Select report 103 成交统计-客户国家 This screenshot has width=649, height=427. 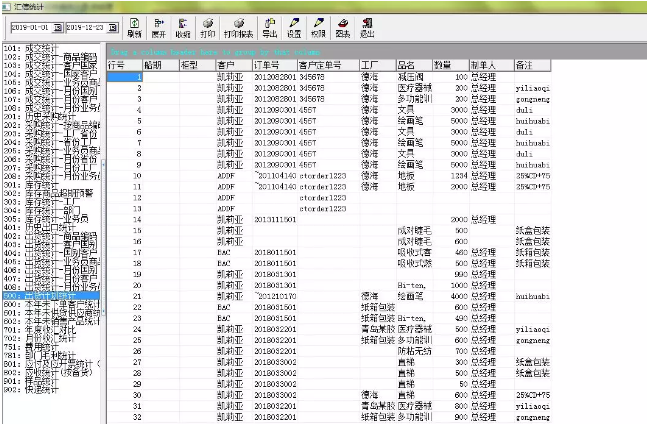click(50, 65)
